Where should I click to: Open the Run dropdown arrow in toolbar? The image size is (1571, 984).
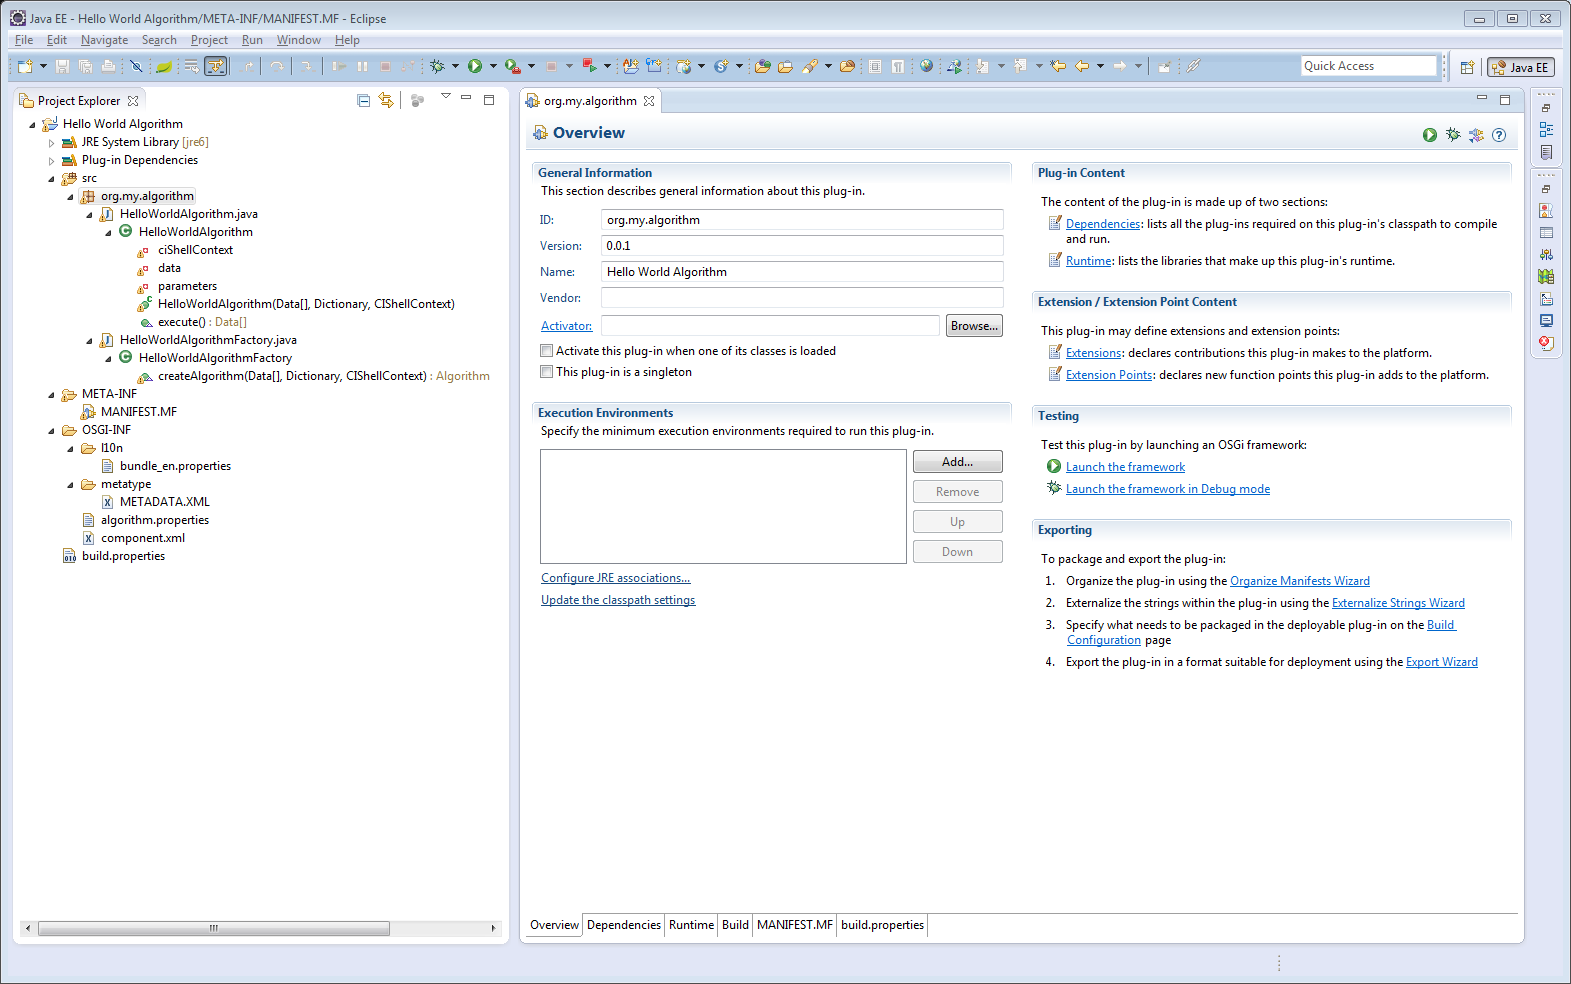pos(493,66)
